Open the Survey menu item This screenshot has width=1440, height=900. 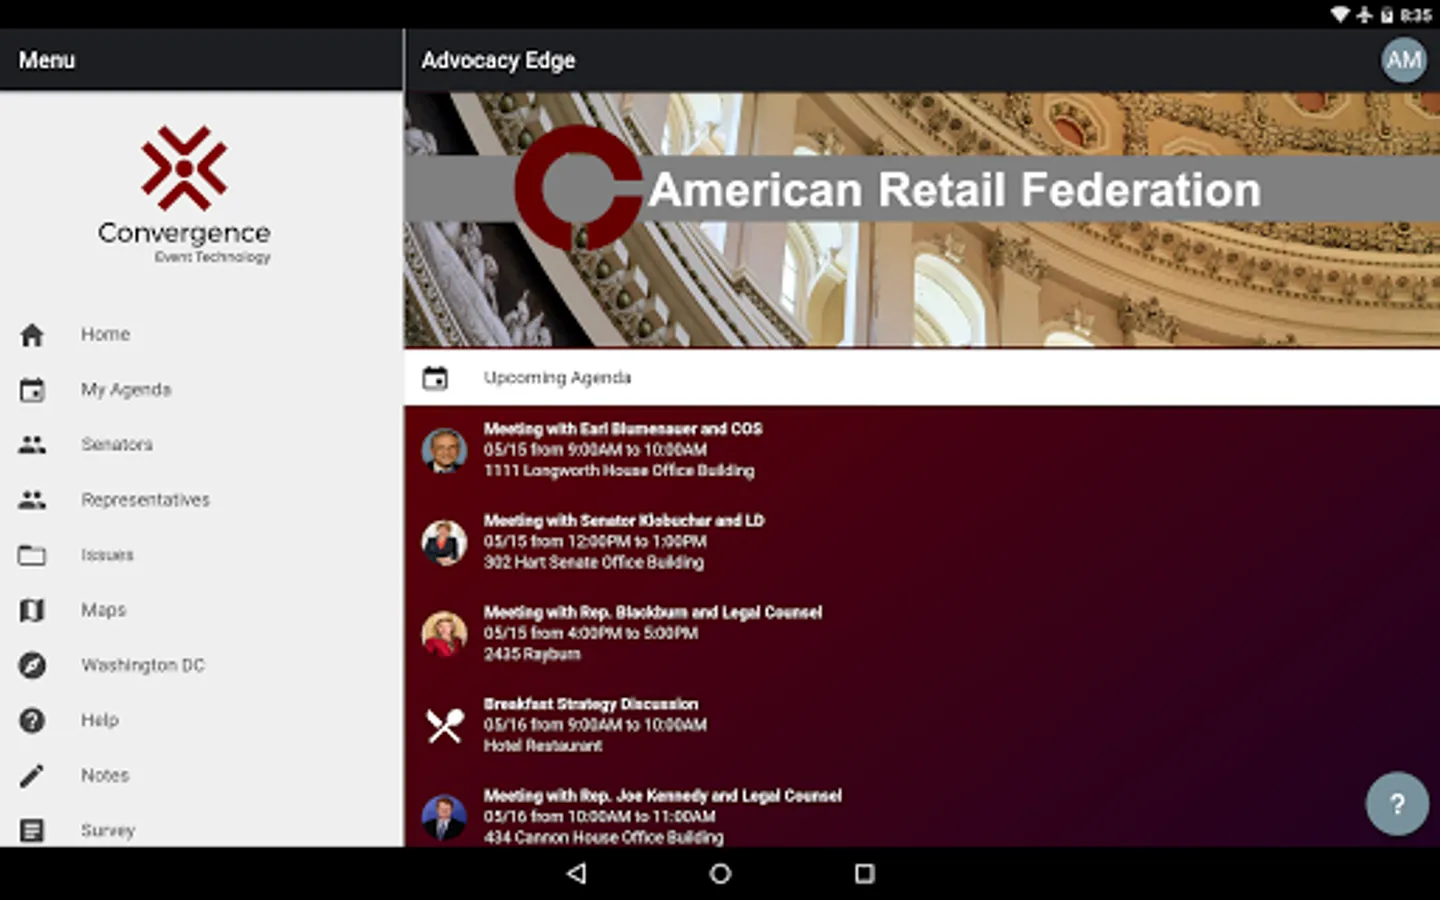point(201,830)
